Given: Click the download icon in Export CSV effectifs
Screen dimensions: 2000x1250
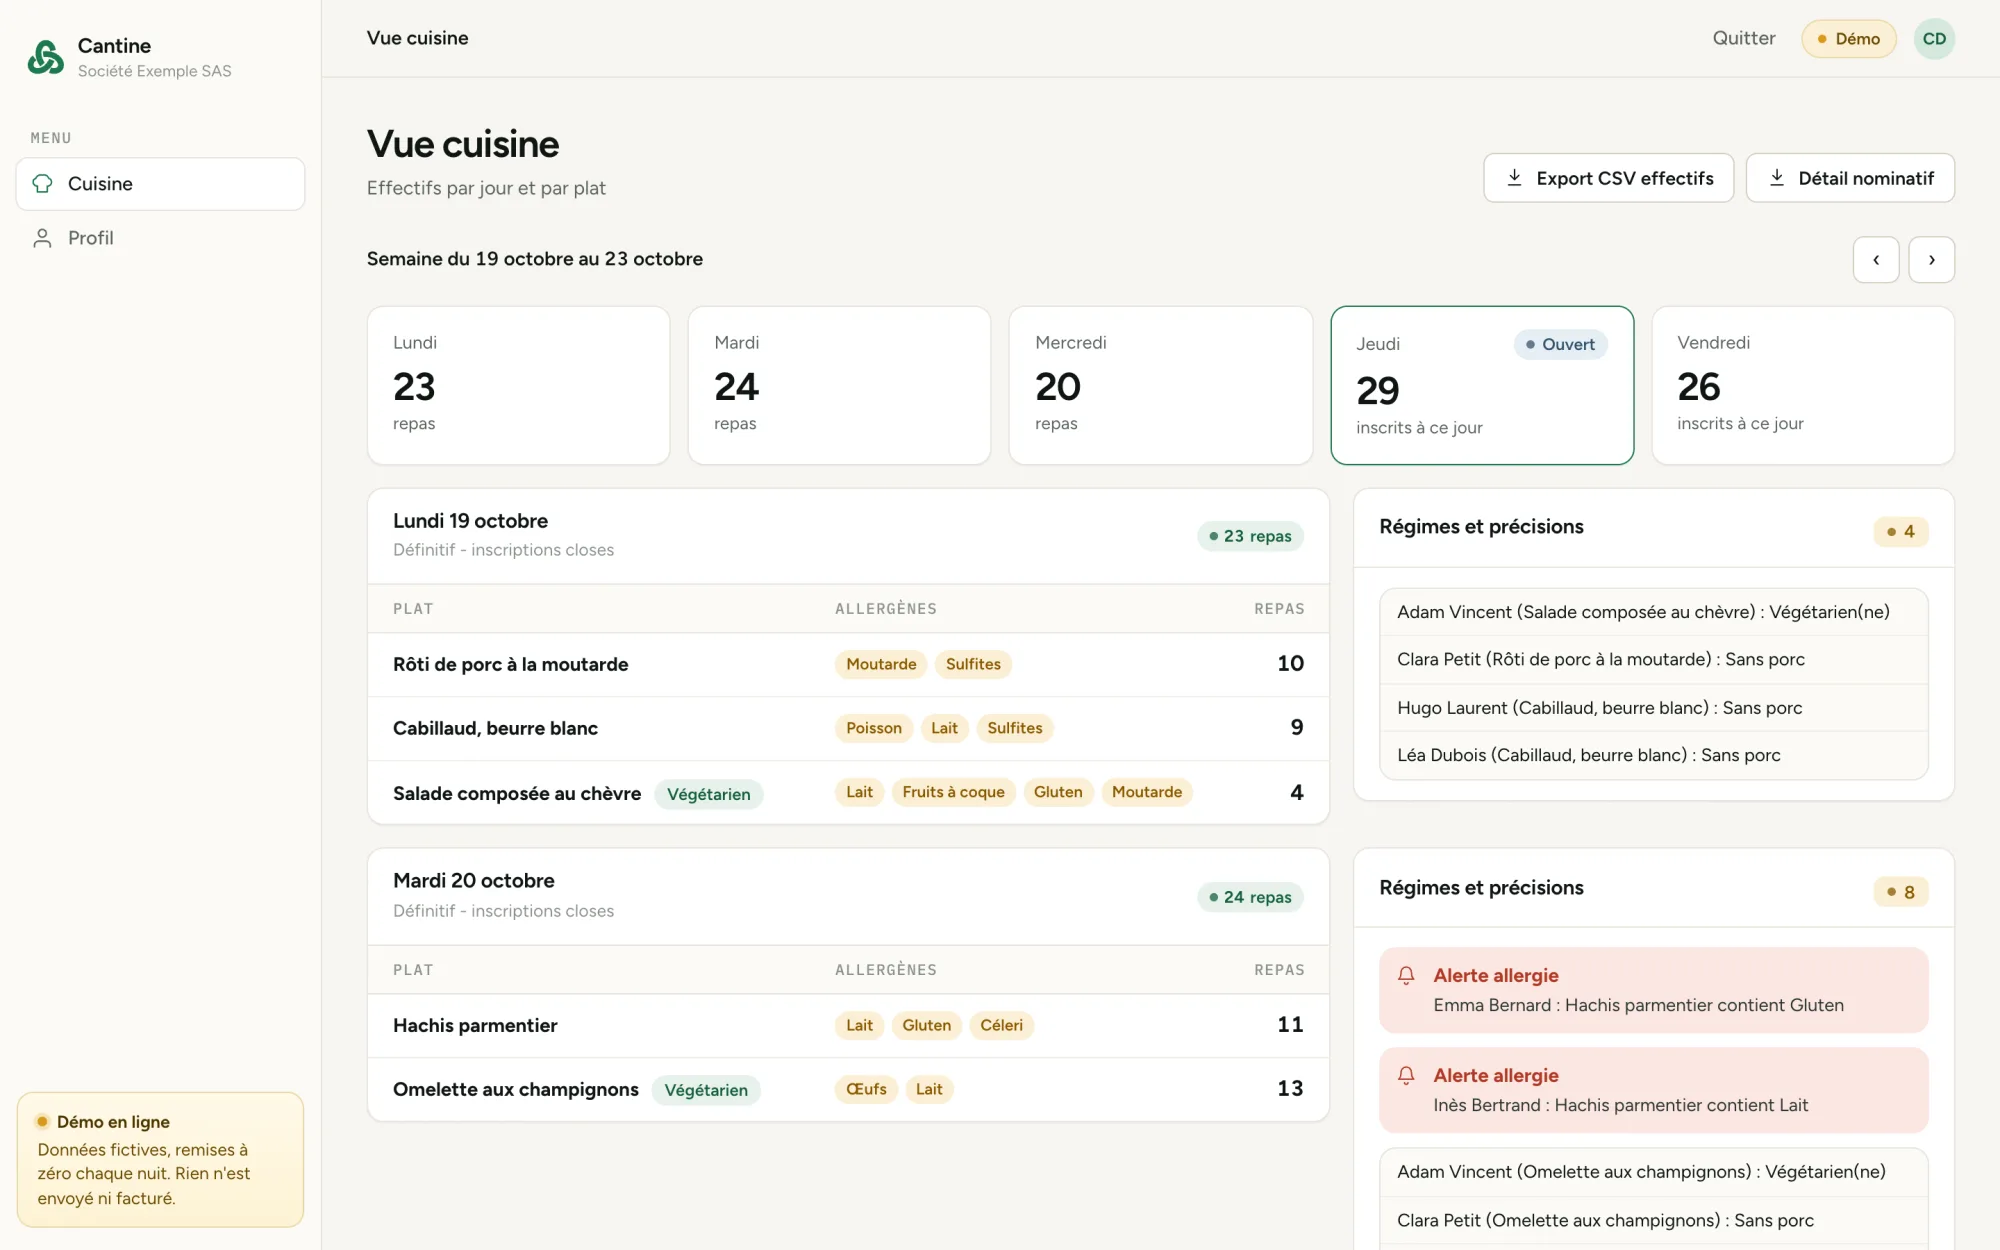Looking at the screenshot, I should tap(1515, 178).
